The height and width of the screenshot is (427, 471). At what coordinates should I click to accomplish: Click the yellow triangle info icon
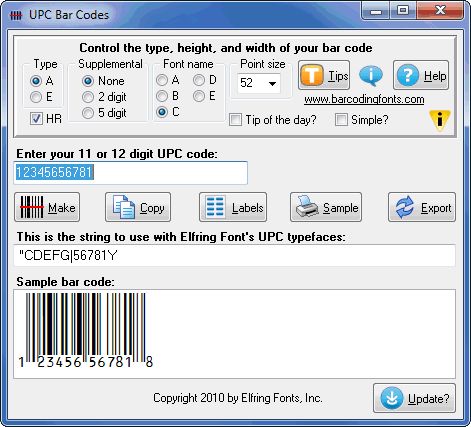440,120
